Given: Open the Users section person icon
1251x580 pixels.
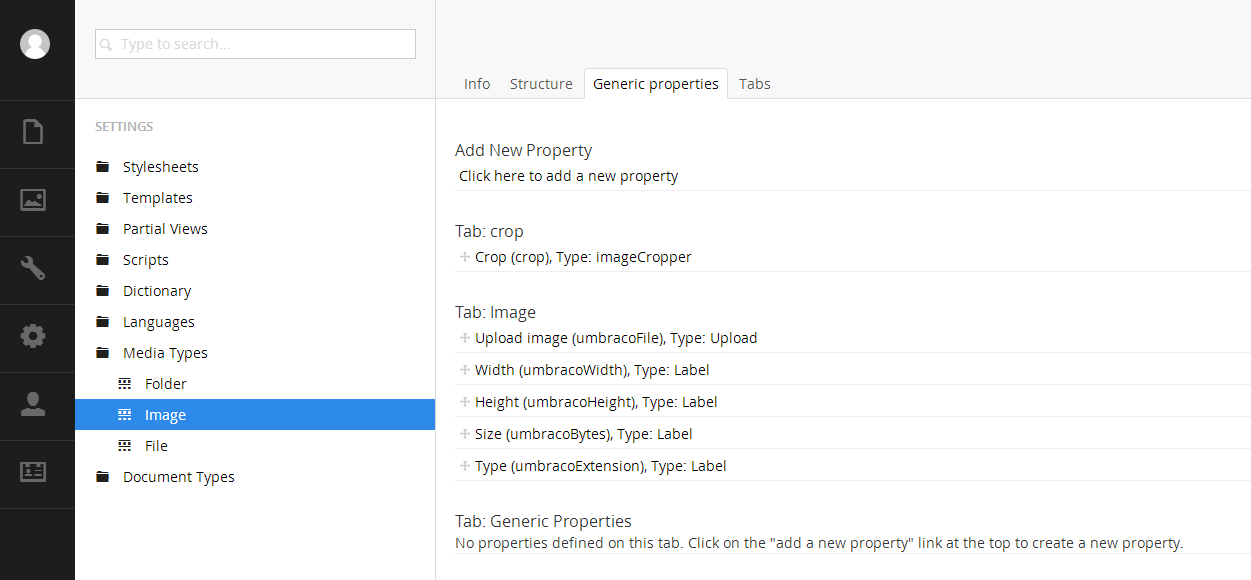Looking at the screenshot, I should [x=33, y=404].
